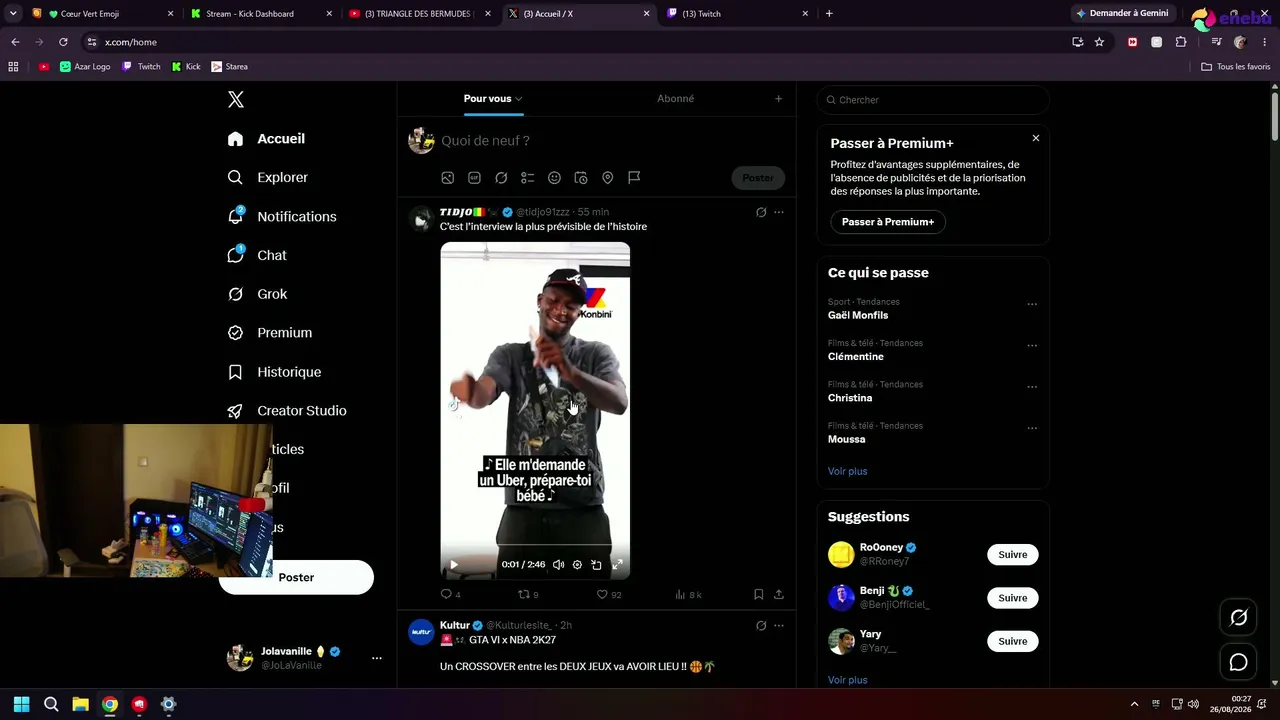The height and width of the screenshot is (720, 1280).
Task: Open more options for the Kultur tweet
Action: [779, 626]
